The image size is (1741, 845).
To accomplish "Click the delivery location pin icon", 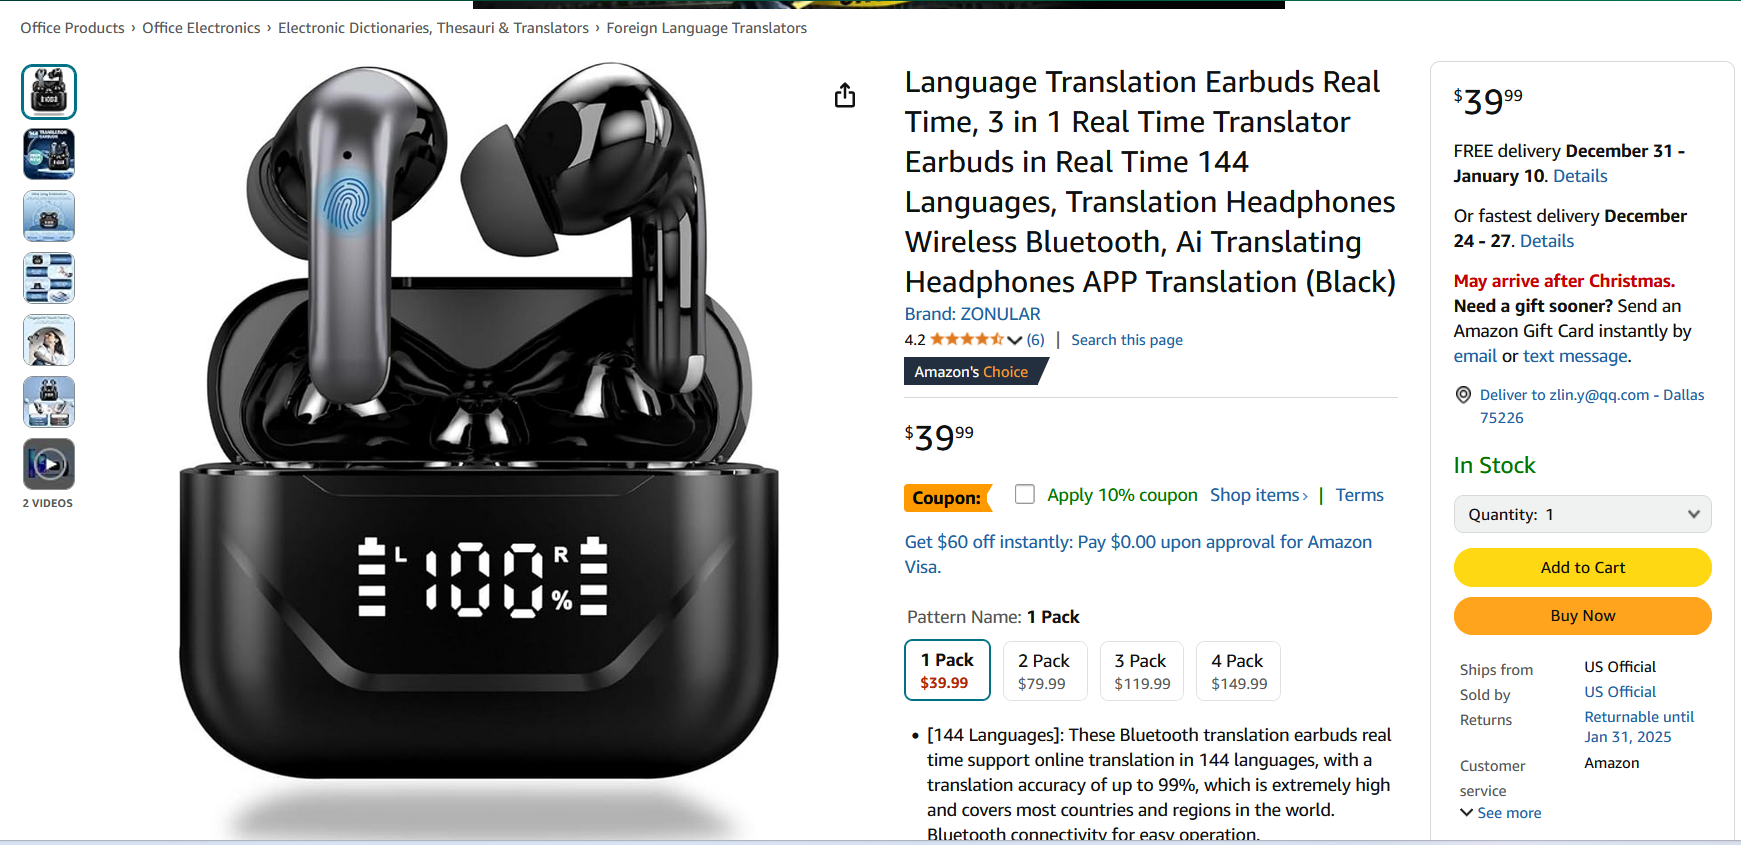I will coord(1463,395).
